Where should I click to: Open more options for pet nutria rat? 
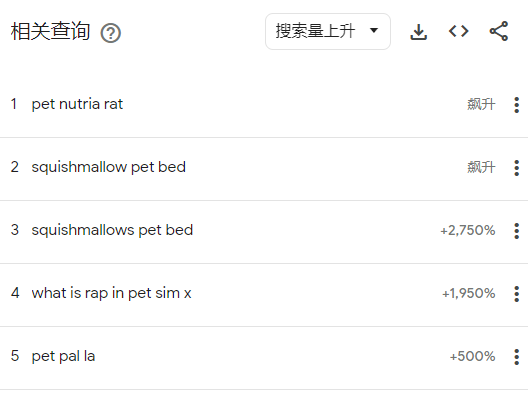[x=516, y=105]
